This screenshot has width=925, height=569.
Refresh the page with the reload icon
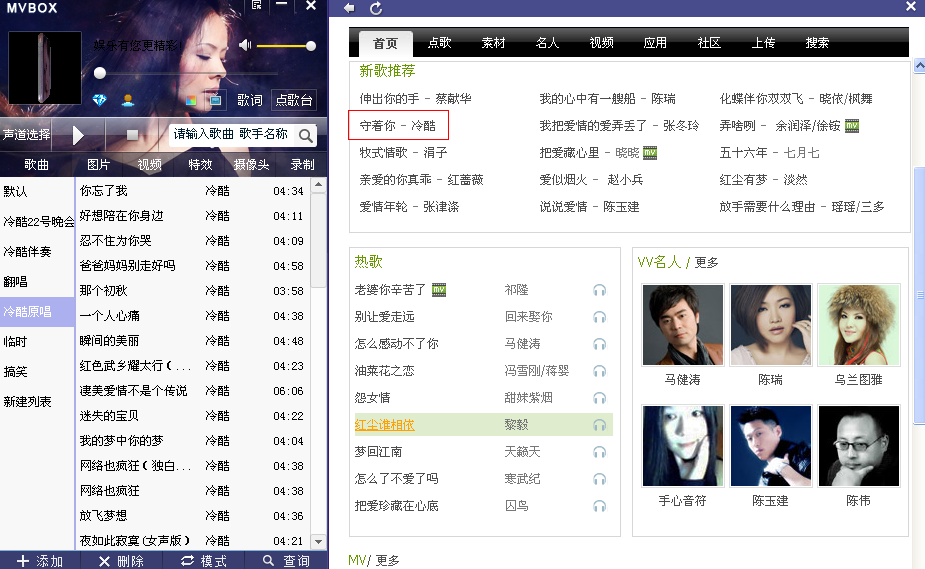(x=376, y=8)
